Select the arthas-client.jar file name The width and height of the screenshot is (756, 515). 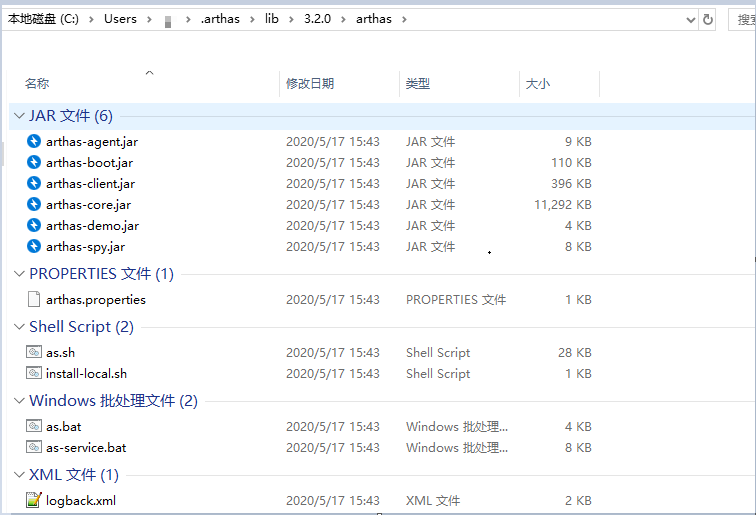91,184
